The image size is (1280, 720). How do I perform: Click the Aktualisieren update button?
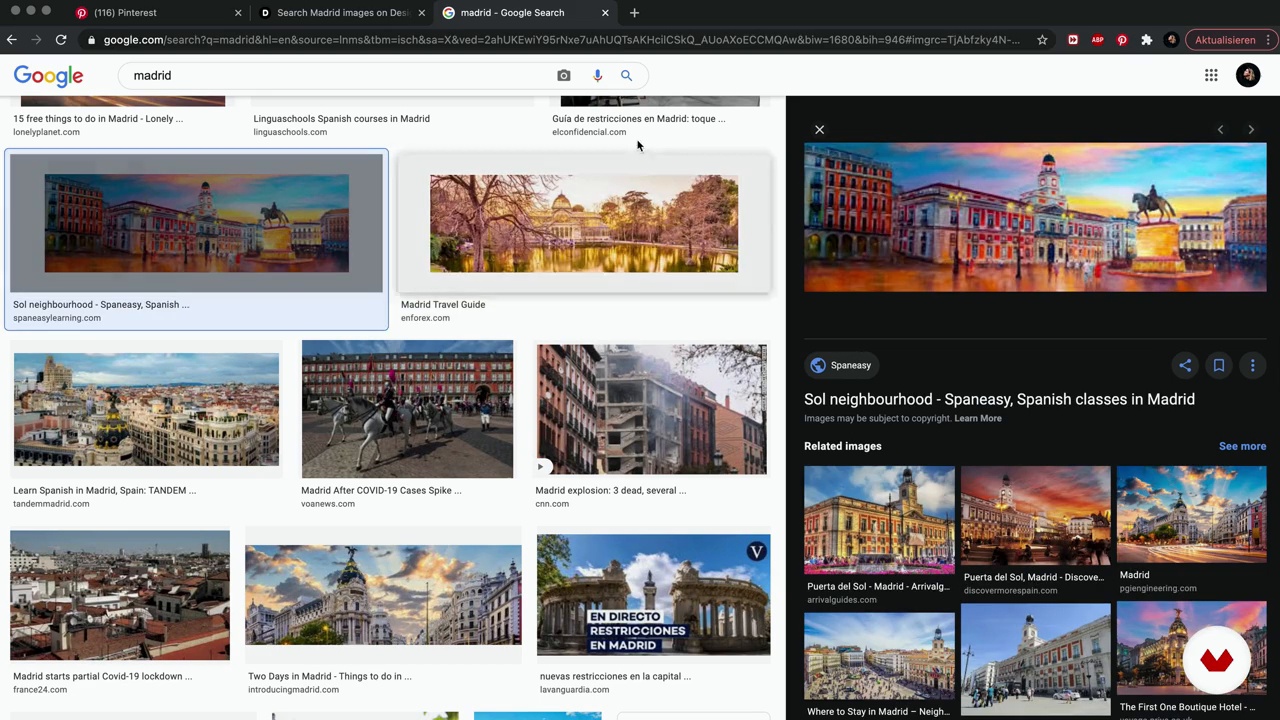click(1225, 40)
